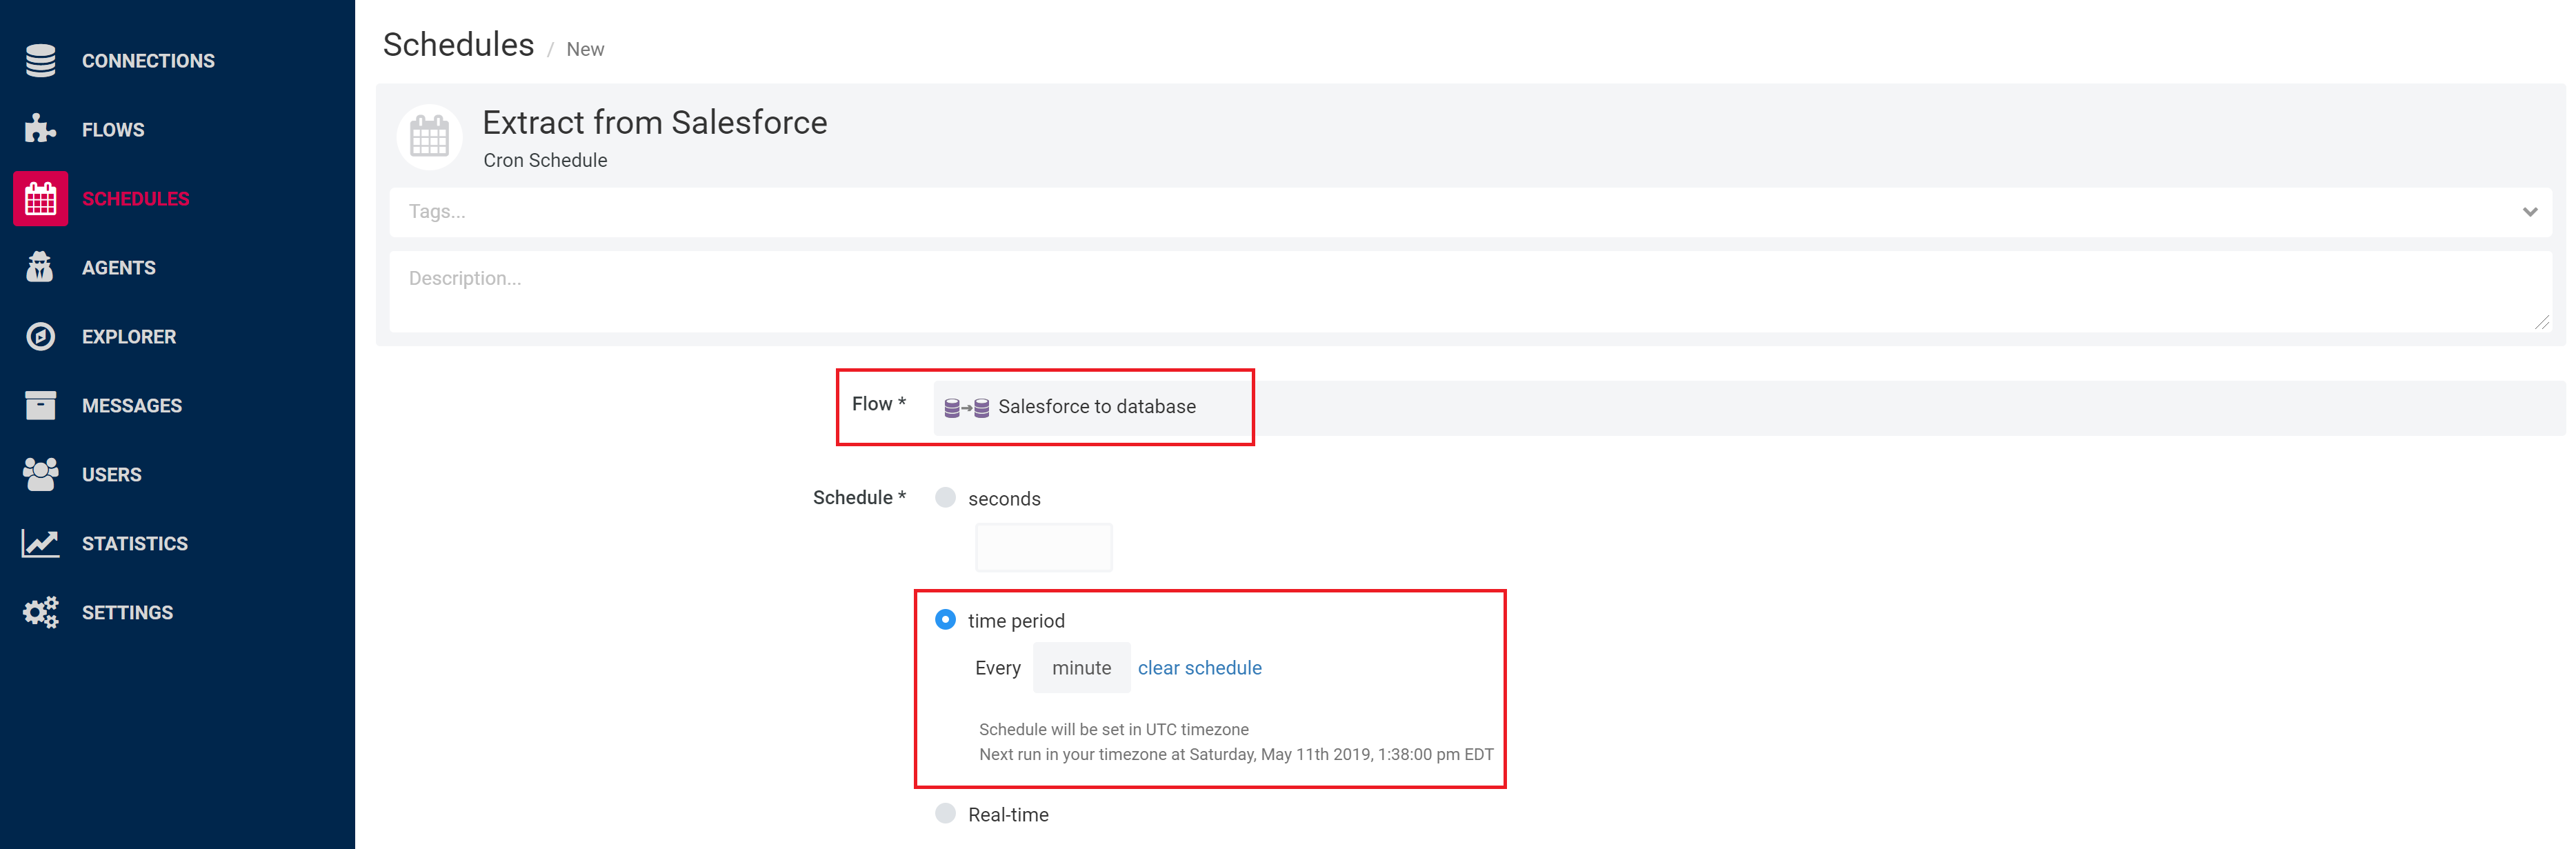Image resolution: width=2576 pixels, height=849 pixels.
Task: Select the Schedules sidebar label
Action: point(136,199)
